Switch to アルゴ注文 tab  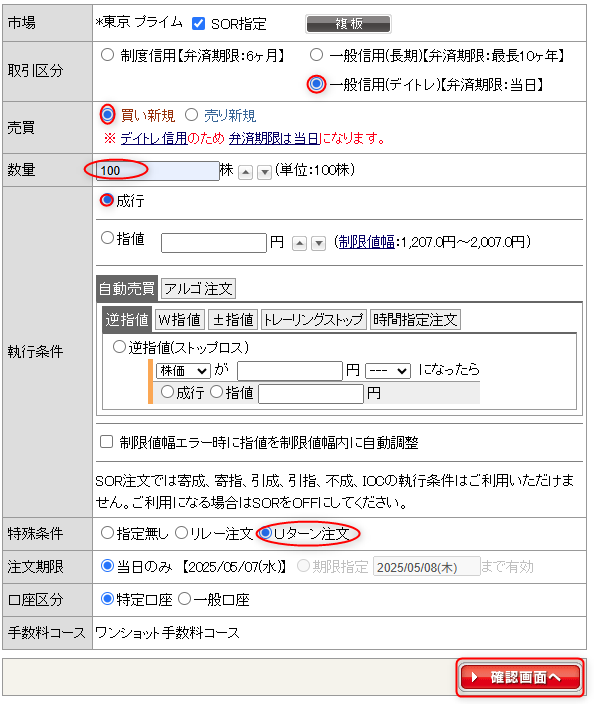(198, 288)
